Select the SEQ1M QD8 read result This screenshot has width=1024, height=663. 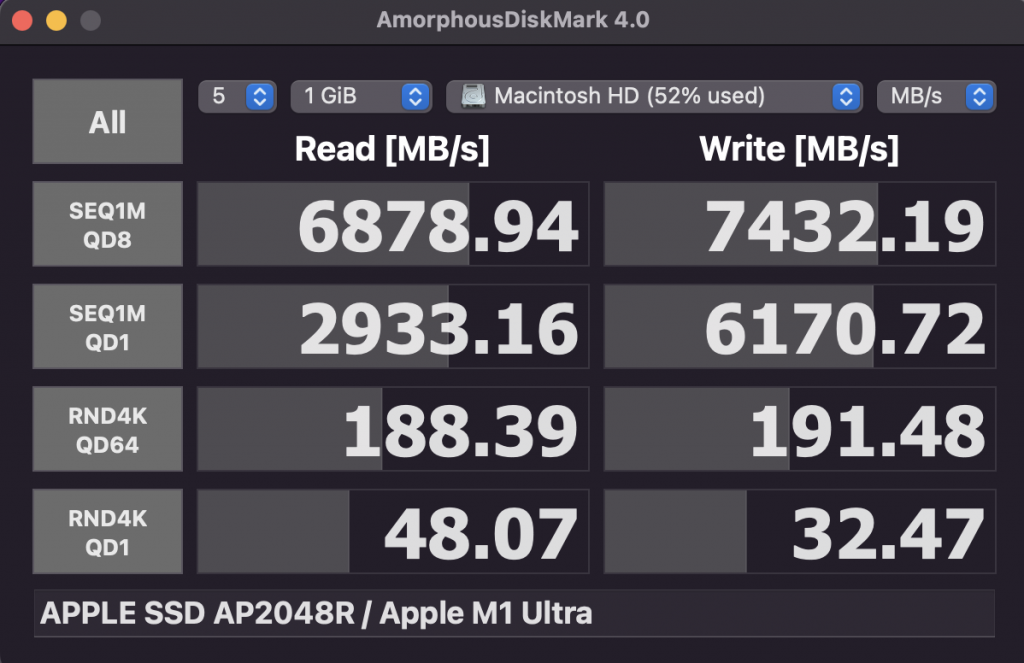[x=393, y=224]
